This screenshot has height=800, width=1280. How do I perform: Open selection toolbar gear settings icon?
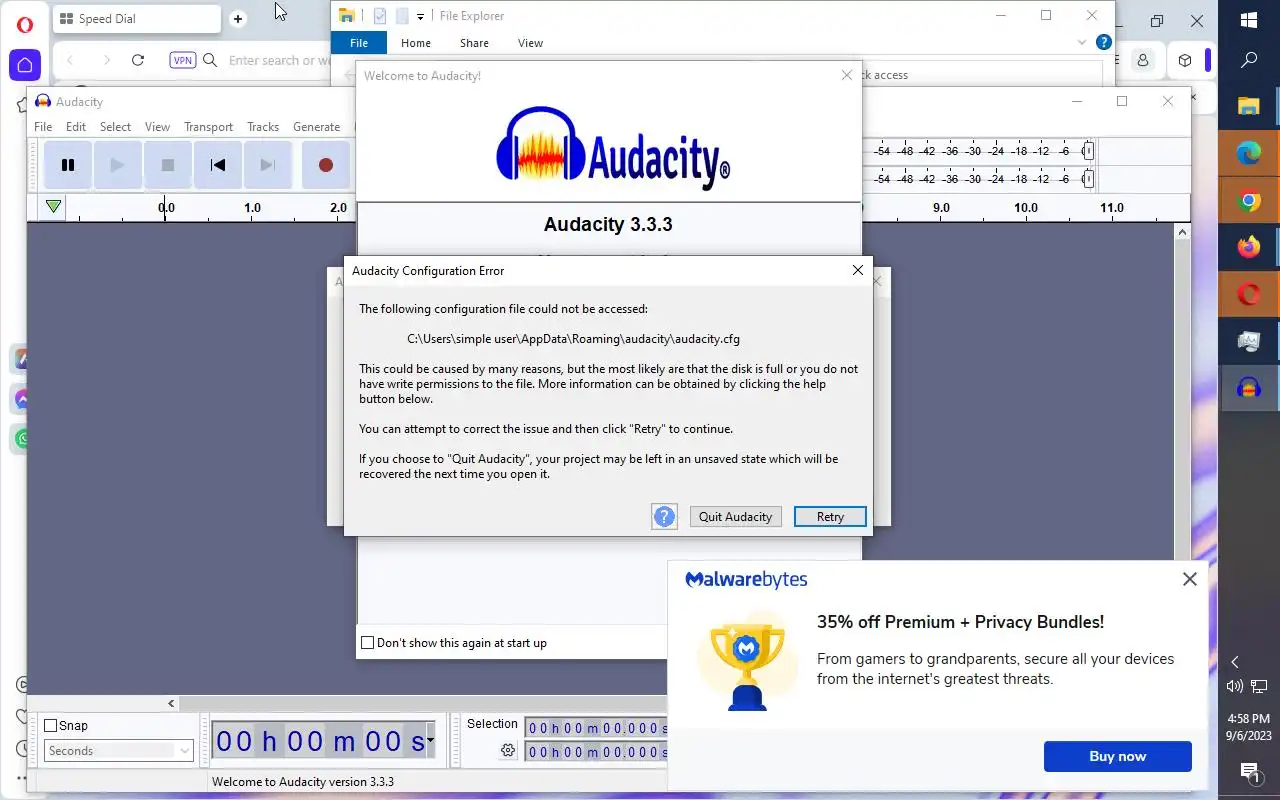(x=508, y=750)
